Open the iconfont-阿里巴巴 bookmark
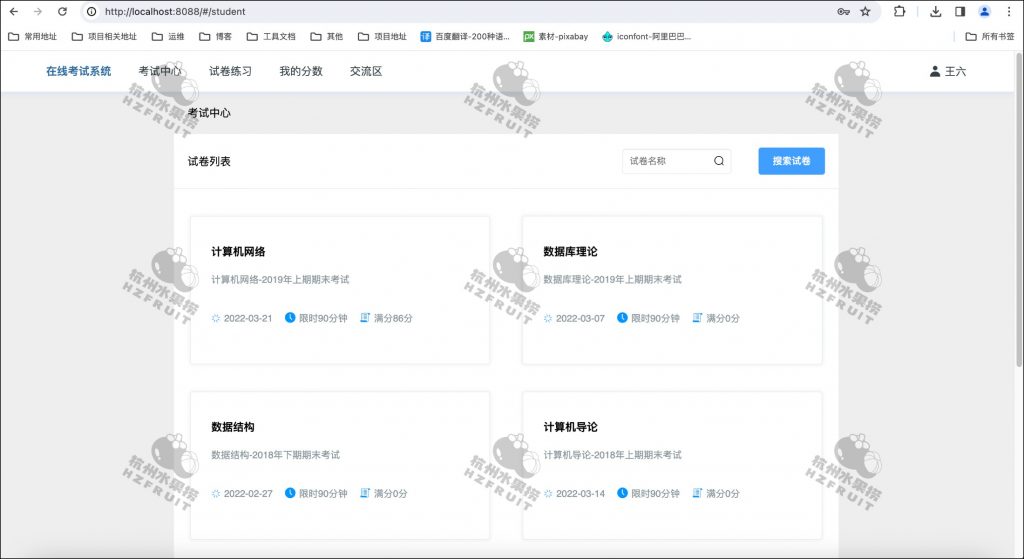 (x=647, y=37)
